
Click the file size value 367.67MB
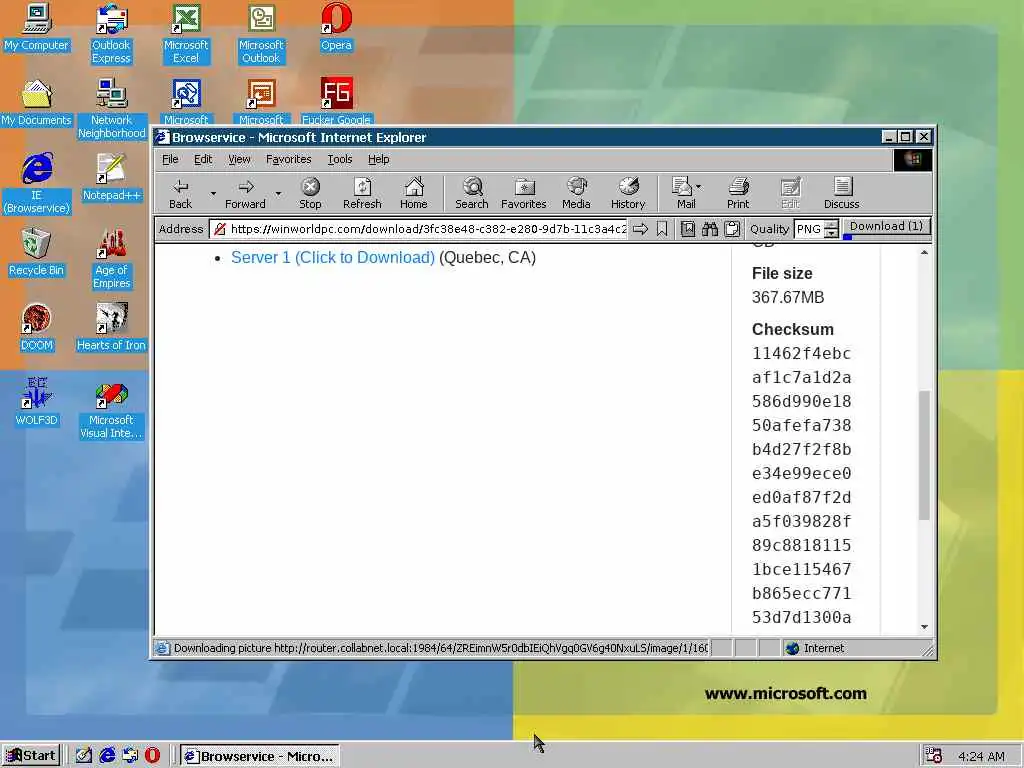(788, 298)
